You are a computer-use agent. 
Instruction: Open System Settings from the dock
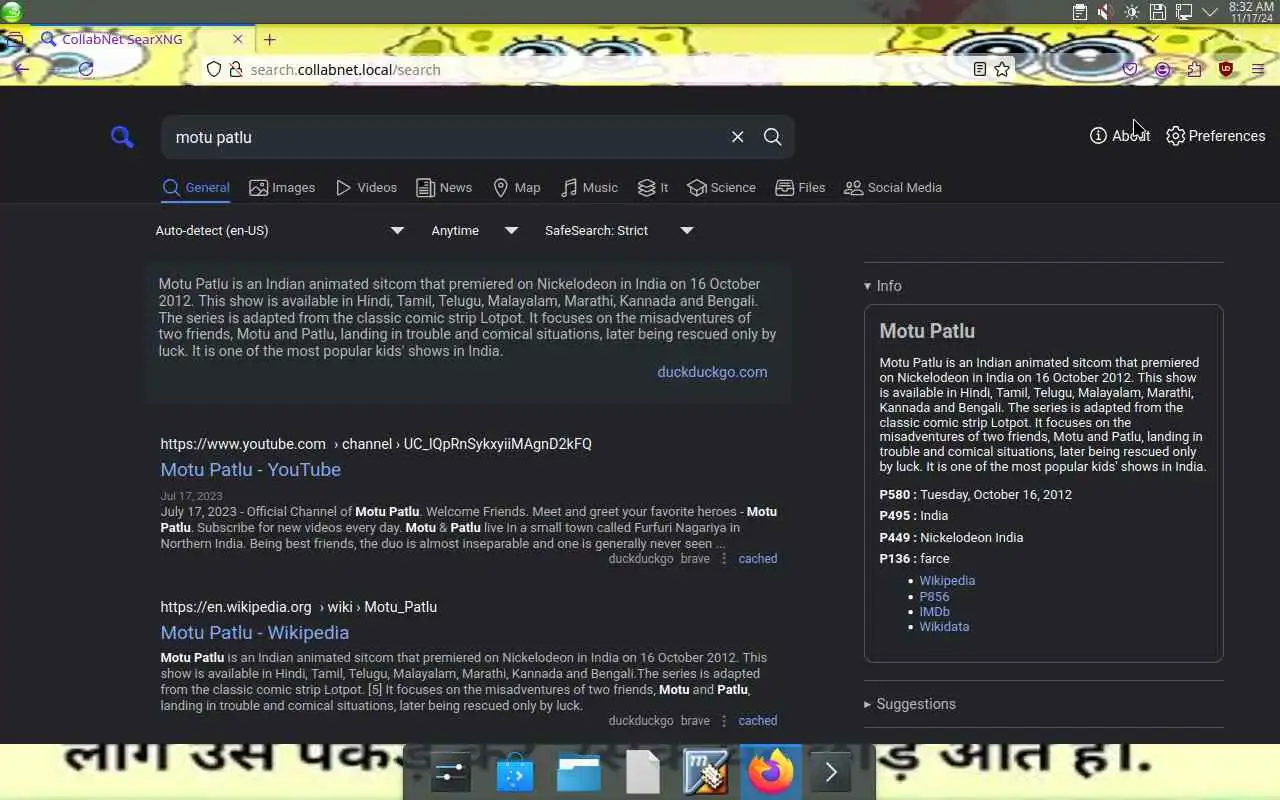point(450,773)
